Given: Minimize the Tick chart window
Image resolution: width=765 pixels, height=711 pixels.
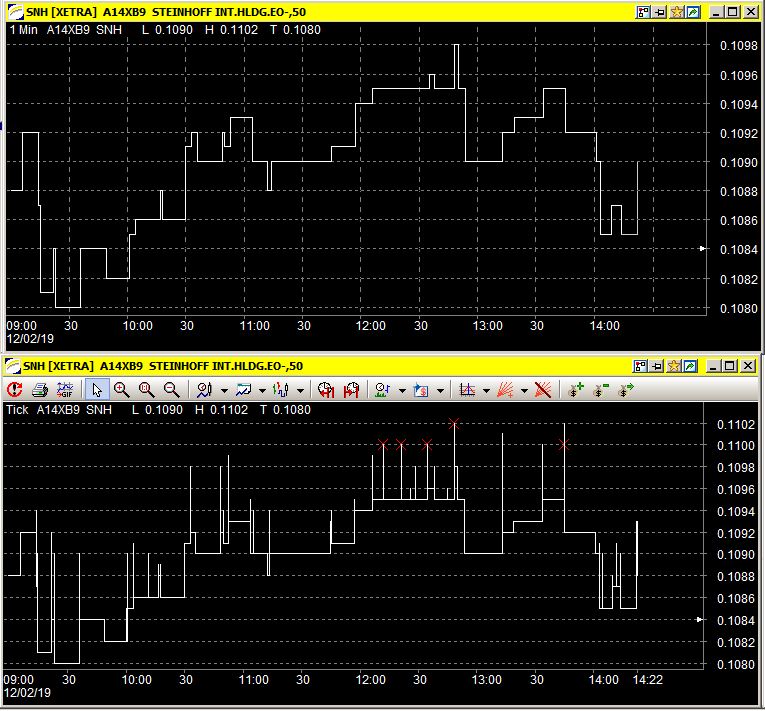Looking at the screenshot, I should click(x=713, y=366).
